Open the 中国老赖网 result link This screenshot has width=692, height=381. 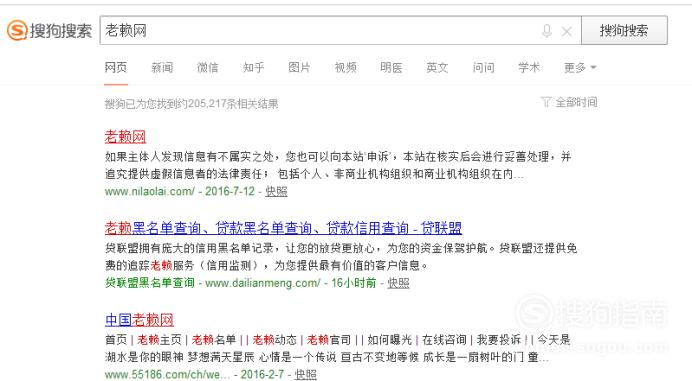pos(139,319)
